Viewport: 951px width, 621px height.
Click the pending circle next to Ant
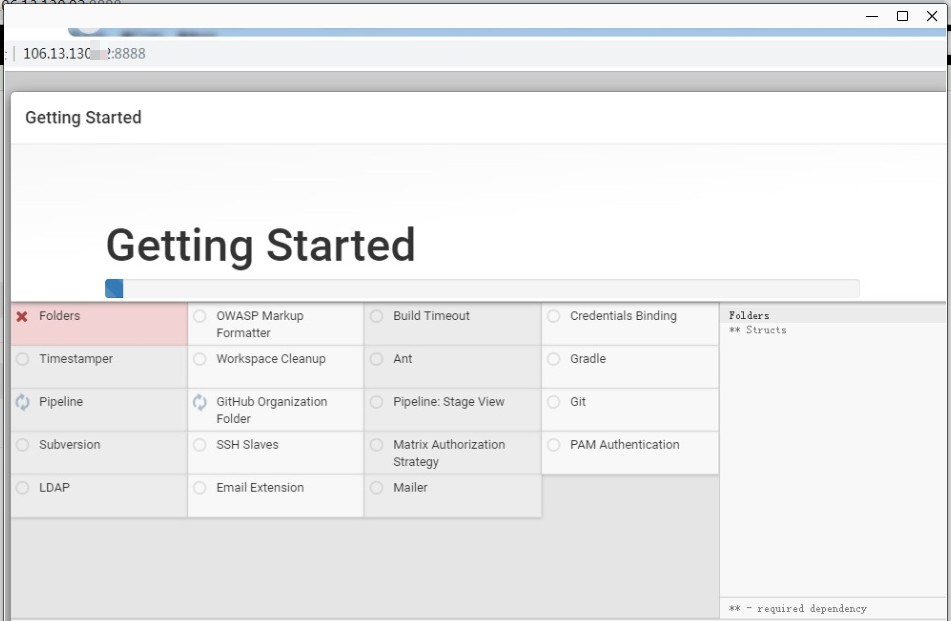pyautogui.click(x=377, y=359)
